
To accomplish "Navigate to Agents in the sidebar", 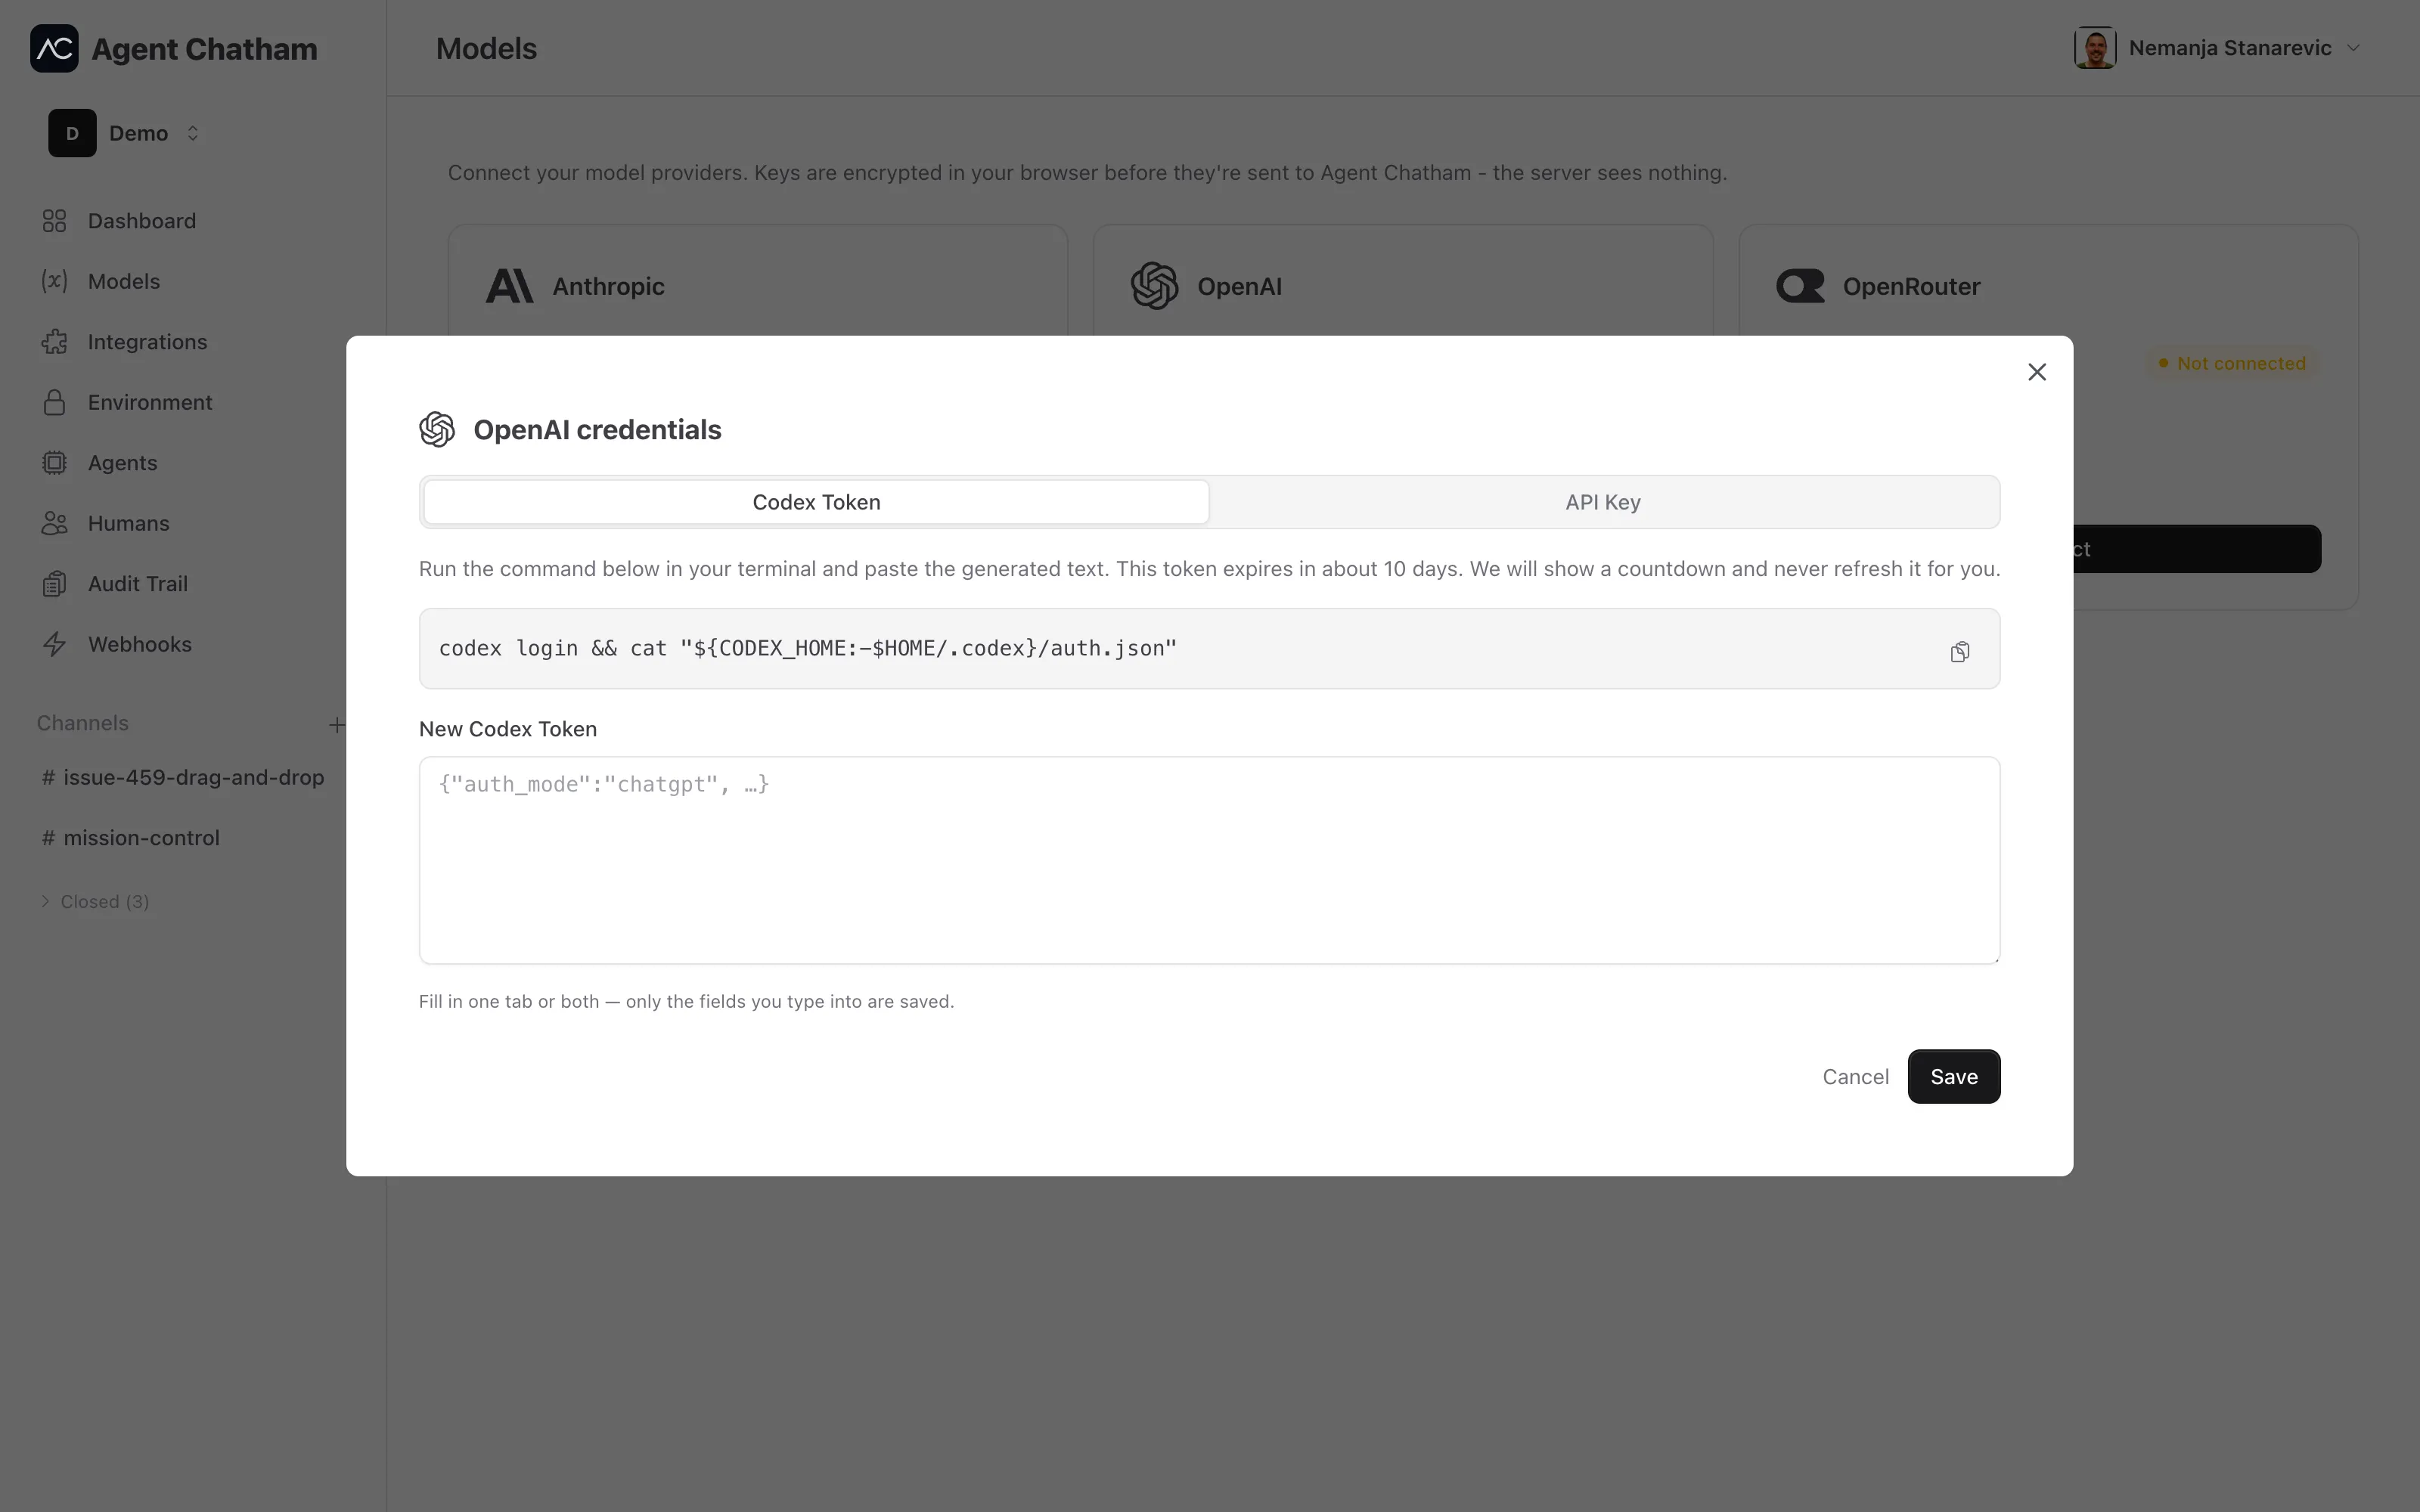I will pyautogui.click(x=122, y=463).
